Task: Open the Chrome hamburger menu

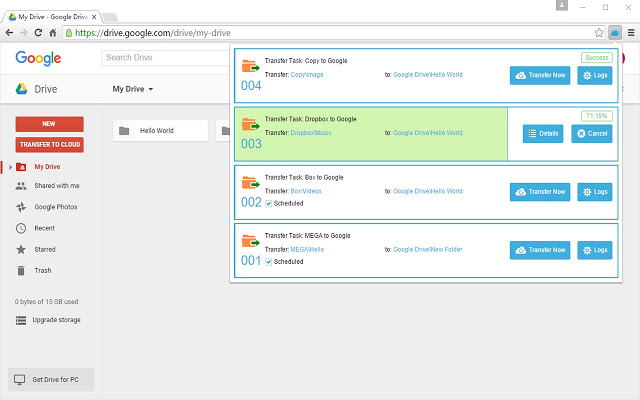Action: tap(630, 32)
